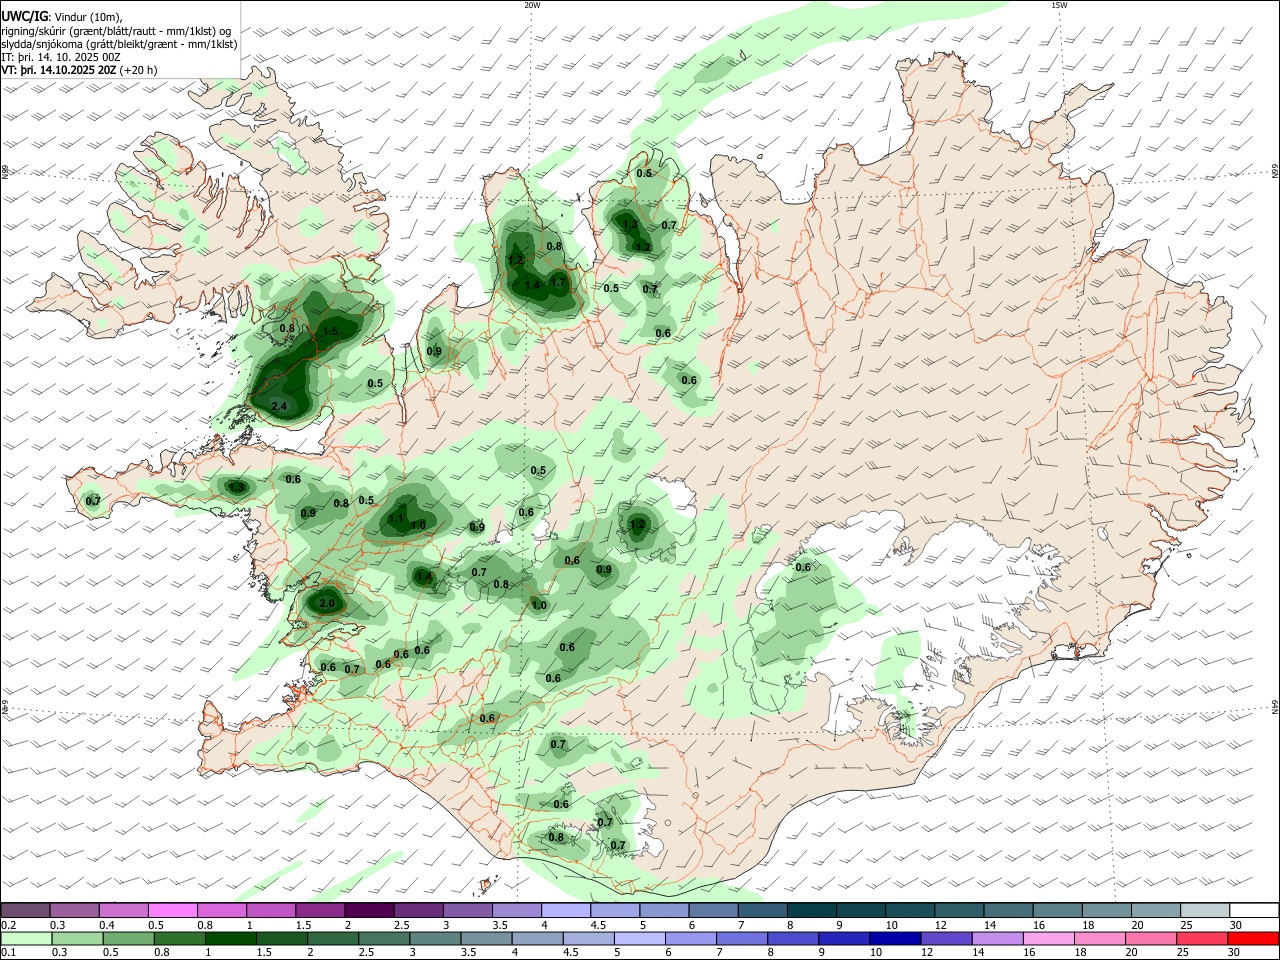The width and height of the screenshot is (1280, 960).
Task: Select the light pink 16 swatch, lower scale
Action: tap(1049, 938)
